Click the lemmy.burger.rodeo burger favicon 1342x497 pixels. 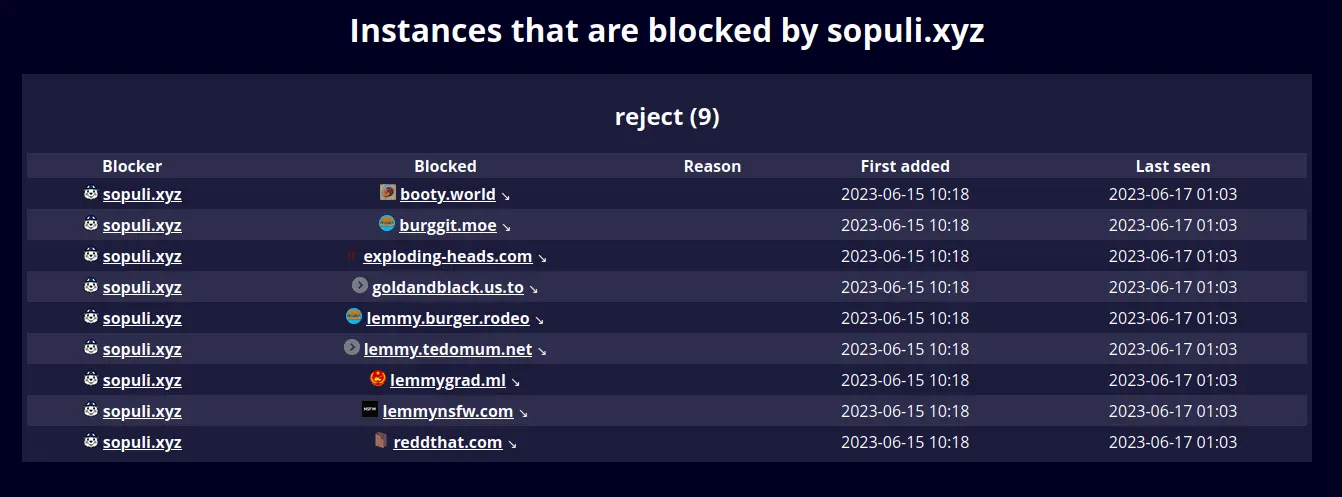click(354, 316)
